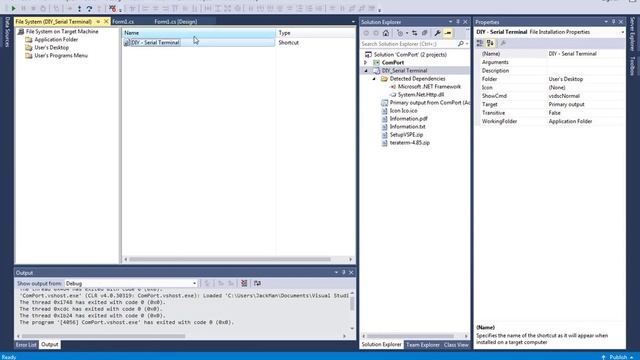Select Solution 'ComPort' root node
The image size is (640, 360).
pos(410,55)
